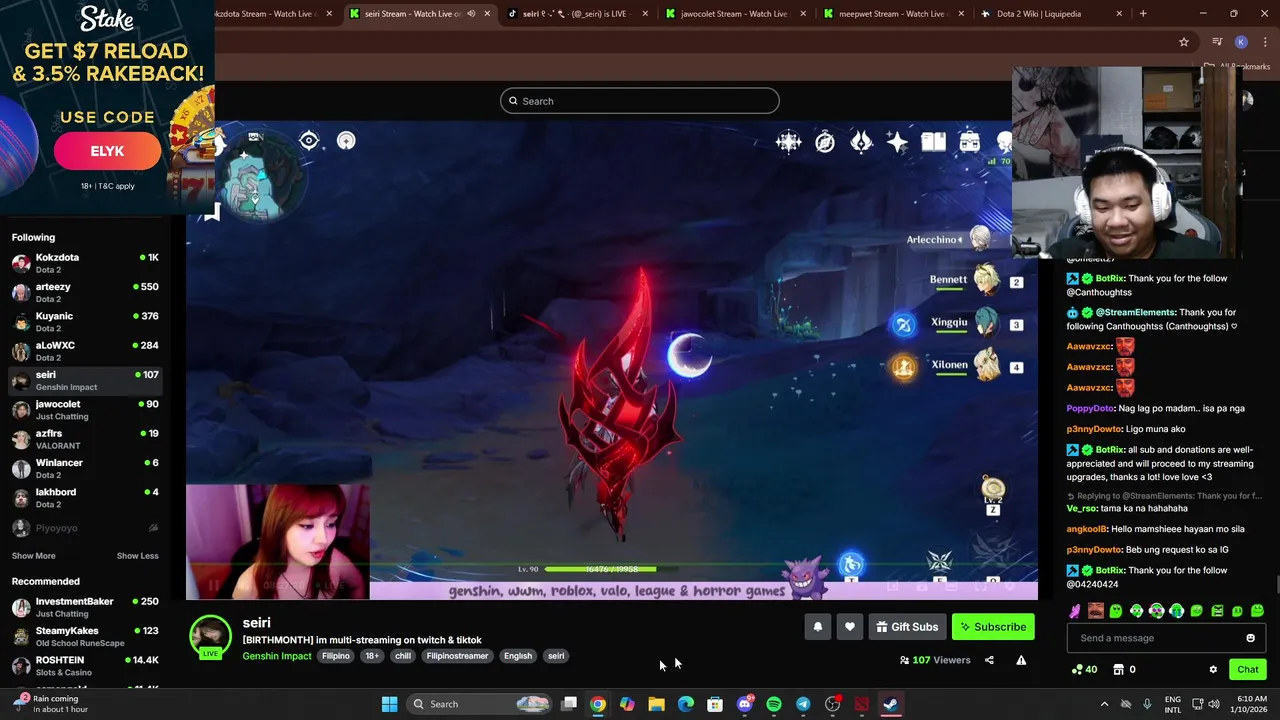Screen dimensions: 1280x720
Task: Switch to the jawocolet Stream tab
Action: [737, 14]
